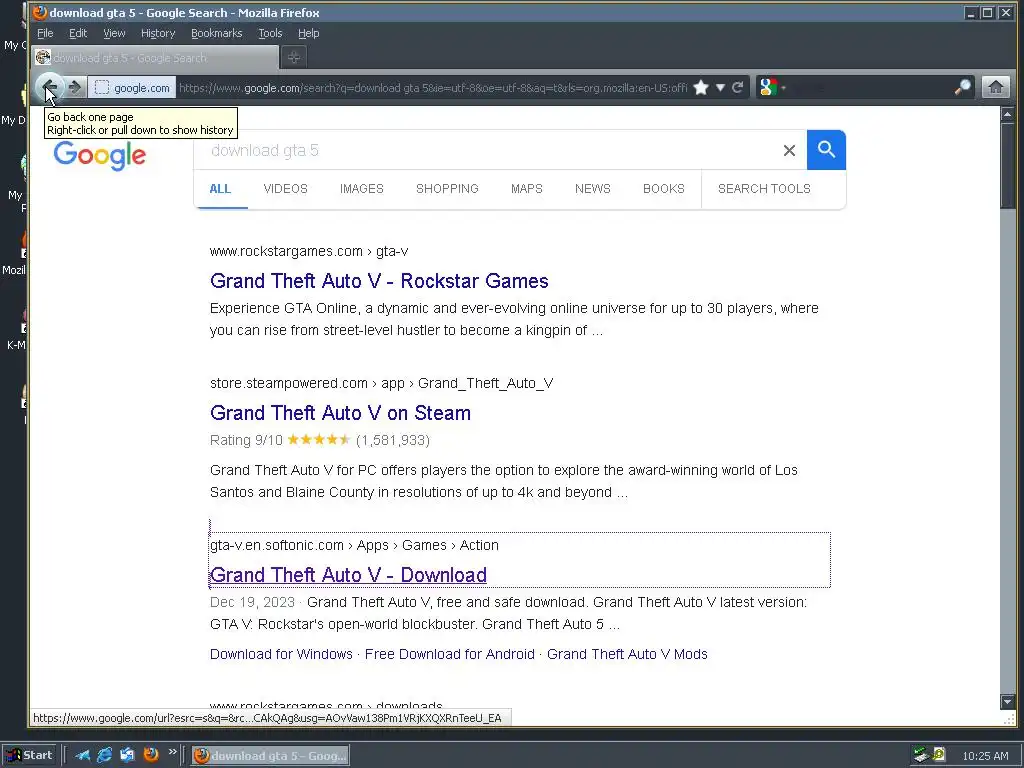This screenshot has width=1024, height=768.
Task: Open 'Grand Theft Auto V - Download' softonic result
Action: pyautogui.click(x=348, y=575)
